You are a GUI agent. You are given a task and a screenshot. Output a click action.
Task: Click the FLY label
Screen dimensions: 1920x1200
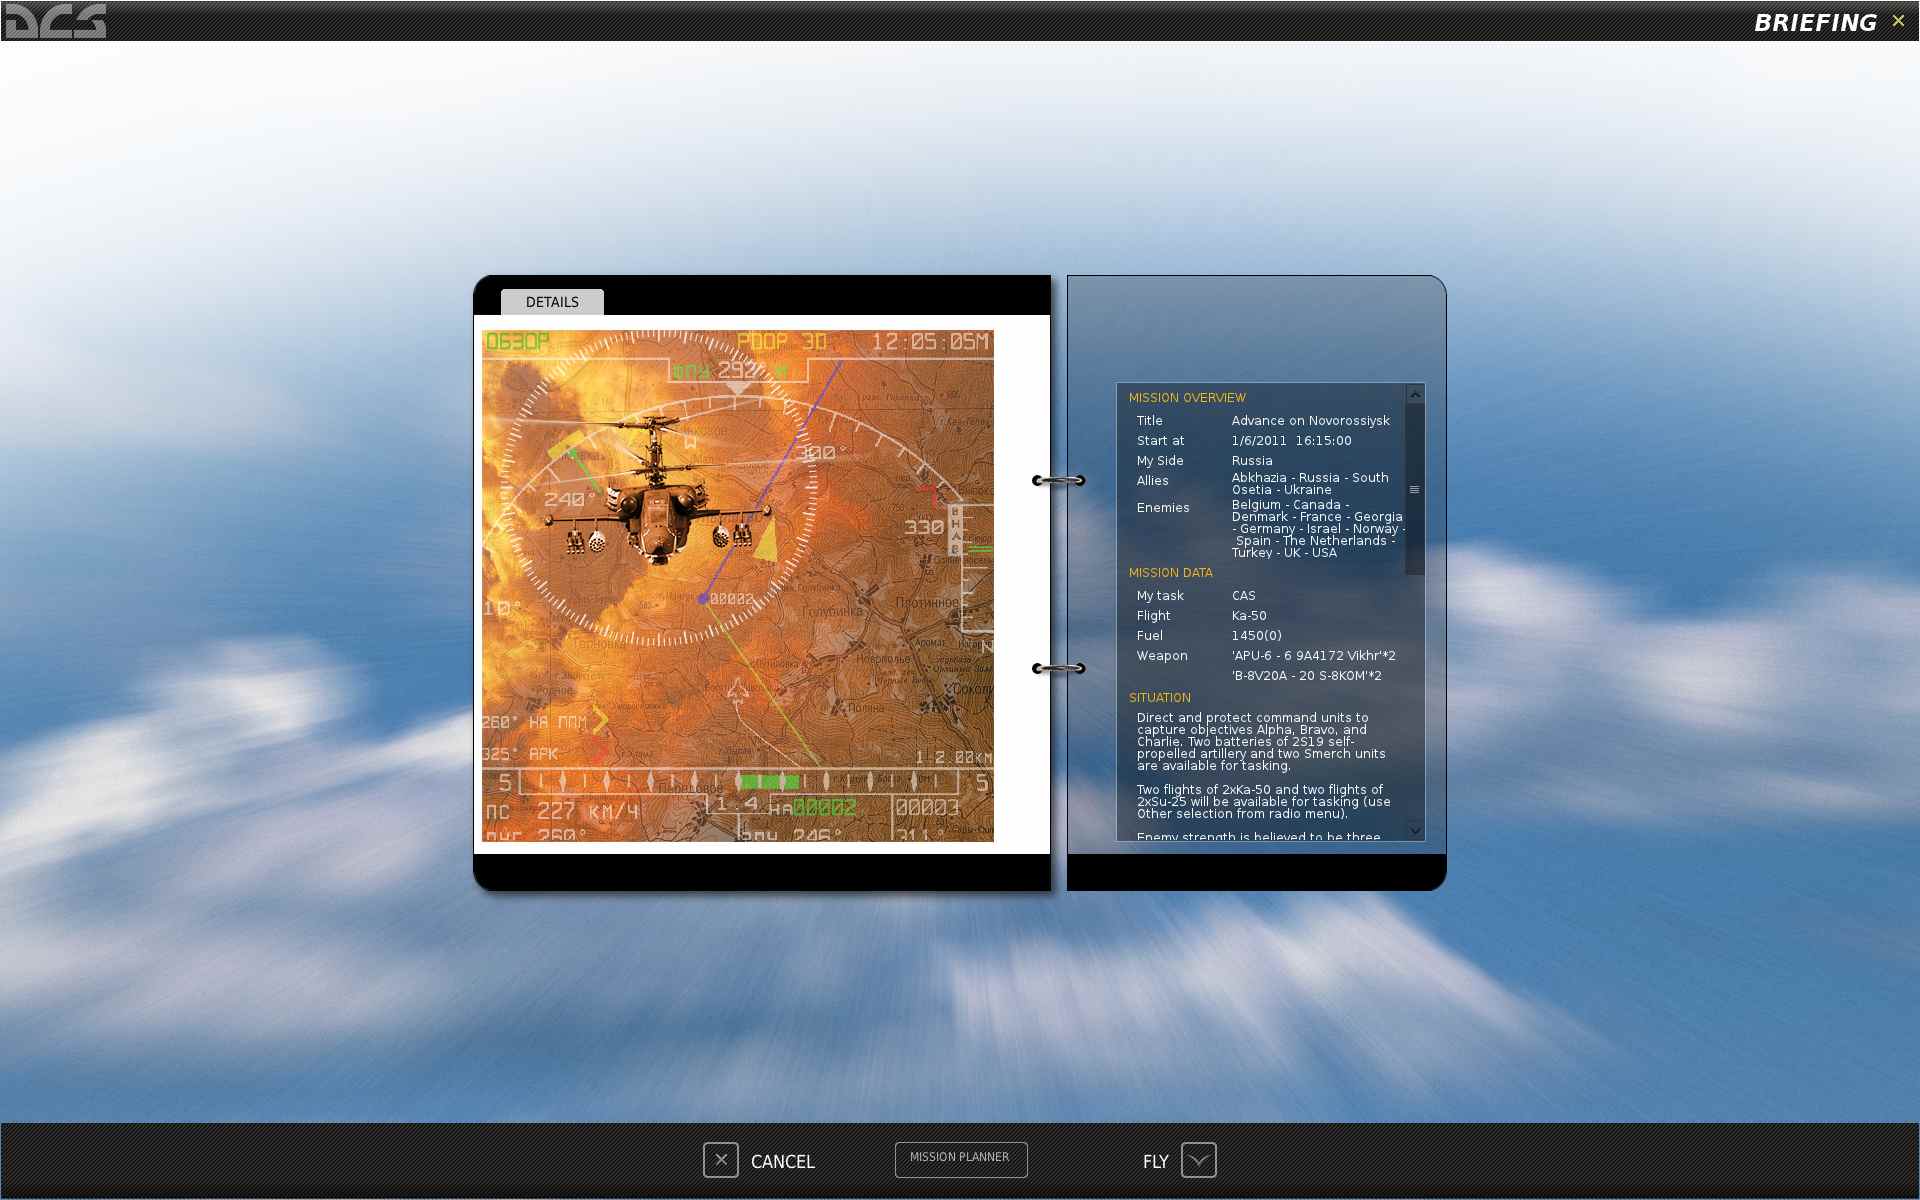click(1155, 1162)
